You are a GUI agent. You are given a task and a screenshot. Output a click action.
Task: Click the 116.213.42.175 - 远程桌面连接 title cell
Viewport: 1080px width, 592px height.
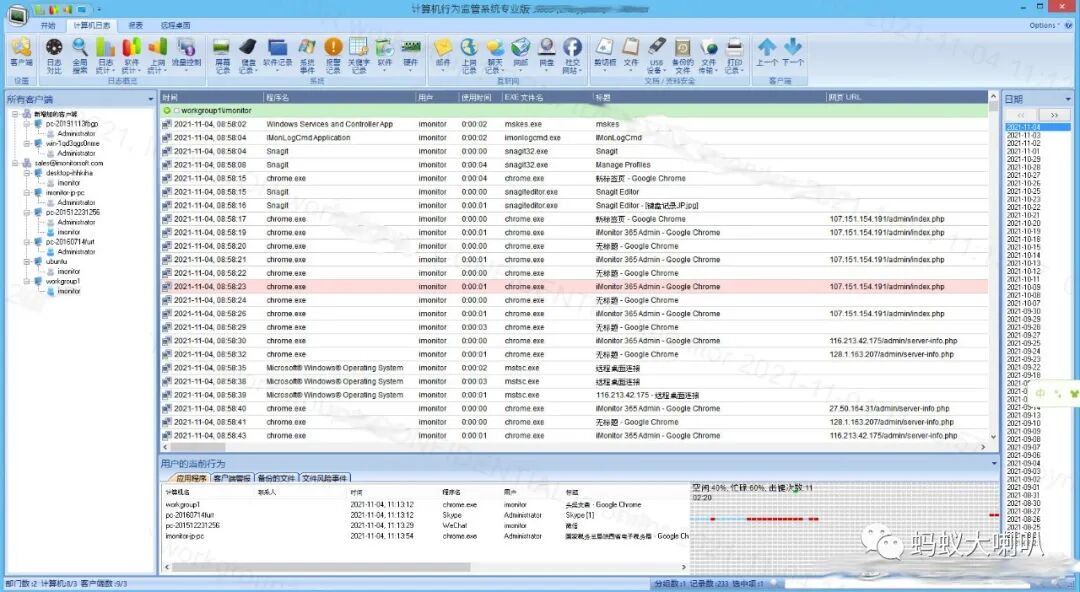[647, 395]
